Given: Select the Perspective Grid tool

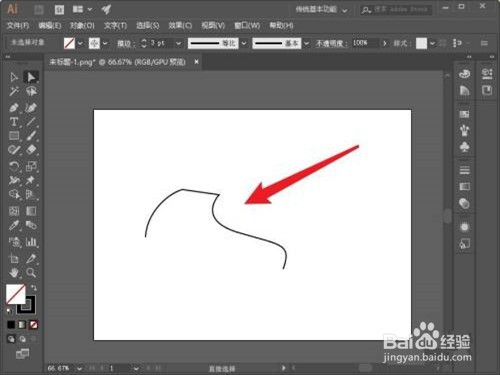Looking at the screenshot, I should tap(31, 194).
